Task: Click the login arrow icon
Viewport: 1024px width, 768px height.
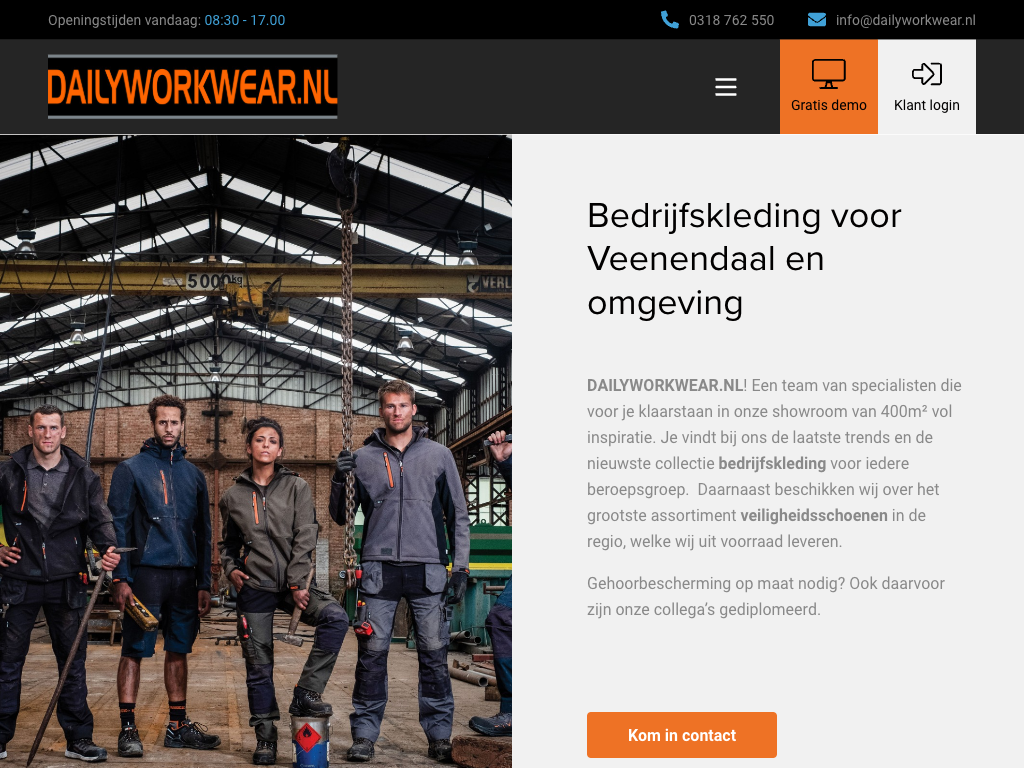Action: 927,74
